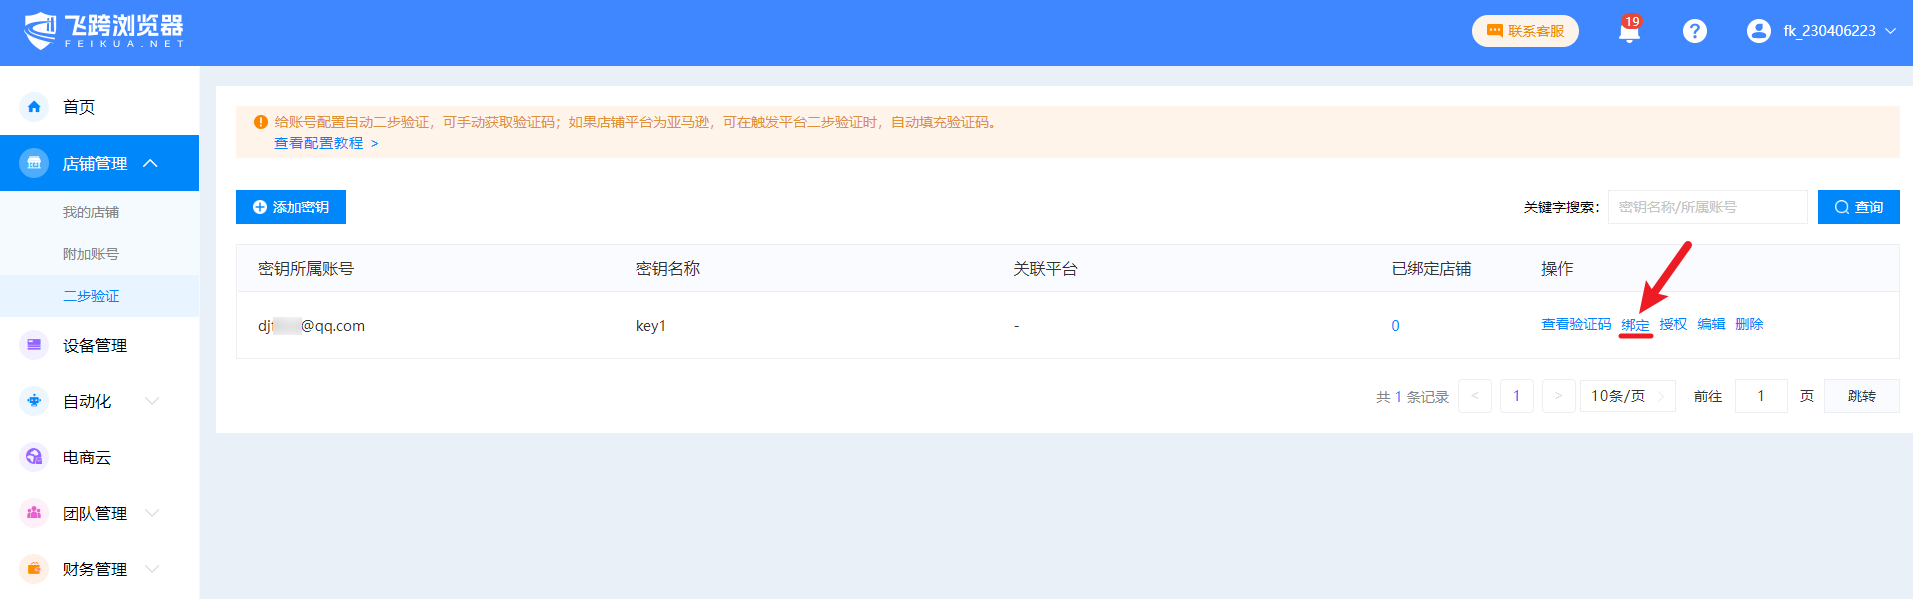Open the help question mark icon
The image size is (1913, 599).
click(1694, 31)
